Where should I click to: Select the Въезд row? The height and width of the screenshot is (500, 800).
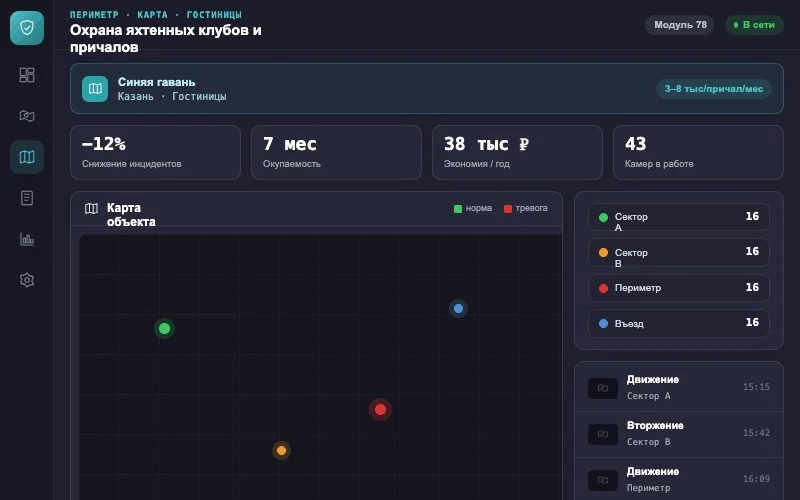pos(679,323)
